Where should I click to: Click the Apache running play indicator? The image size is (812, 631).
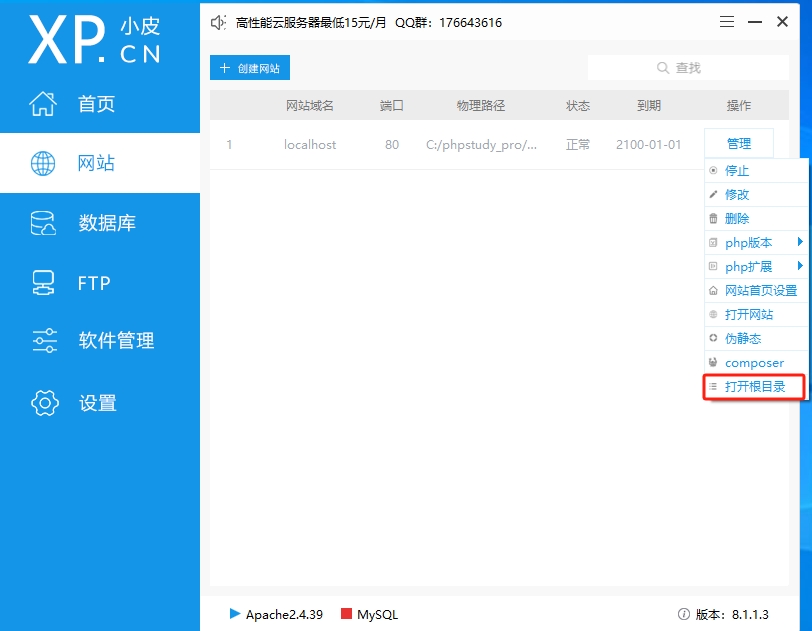click(235, 614)
